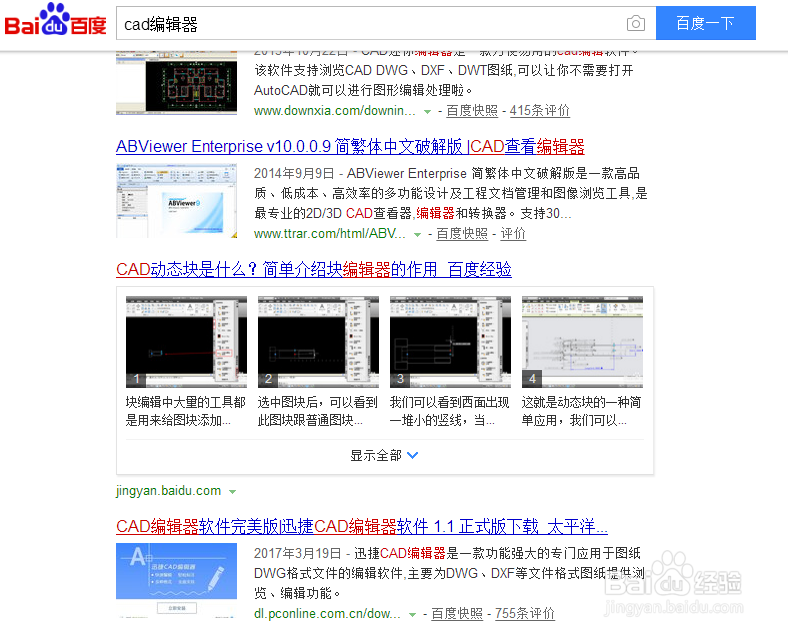Screen dimensions: 788x635
Task: Expand dropdown arrow next to dl.pconline.com.cn
Action: [412, 614]
